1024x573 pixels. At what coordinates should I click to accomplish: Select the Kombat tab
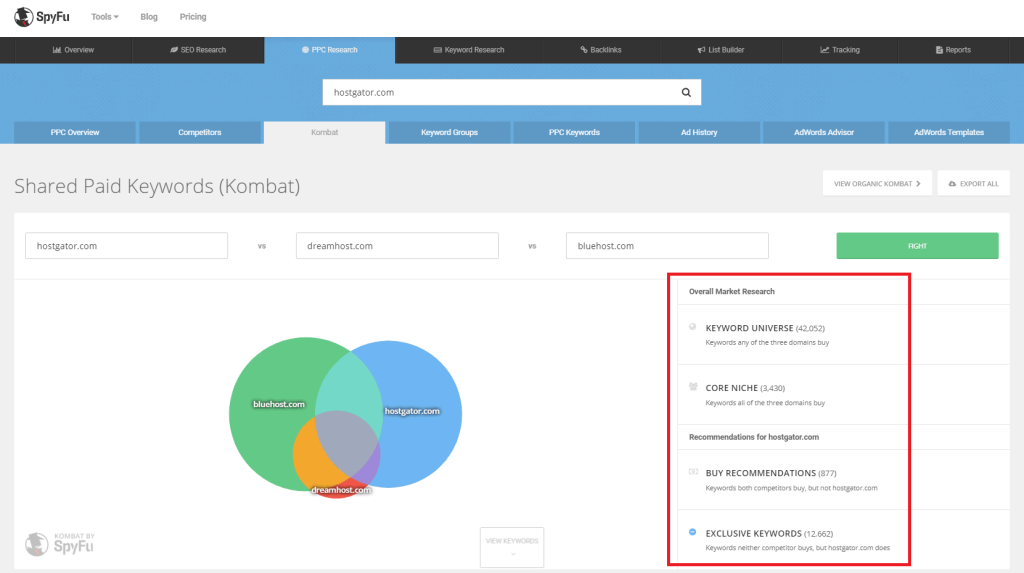[x=325, y=133]
